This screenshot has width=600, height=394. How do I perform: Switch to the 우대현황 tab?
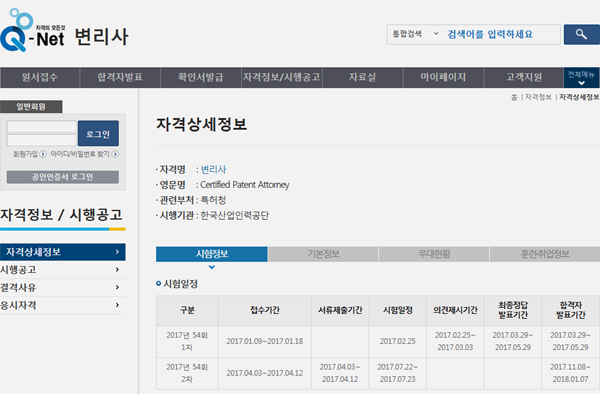click(434, 254)
